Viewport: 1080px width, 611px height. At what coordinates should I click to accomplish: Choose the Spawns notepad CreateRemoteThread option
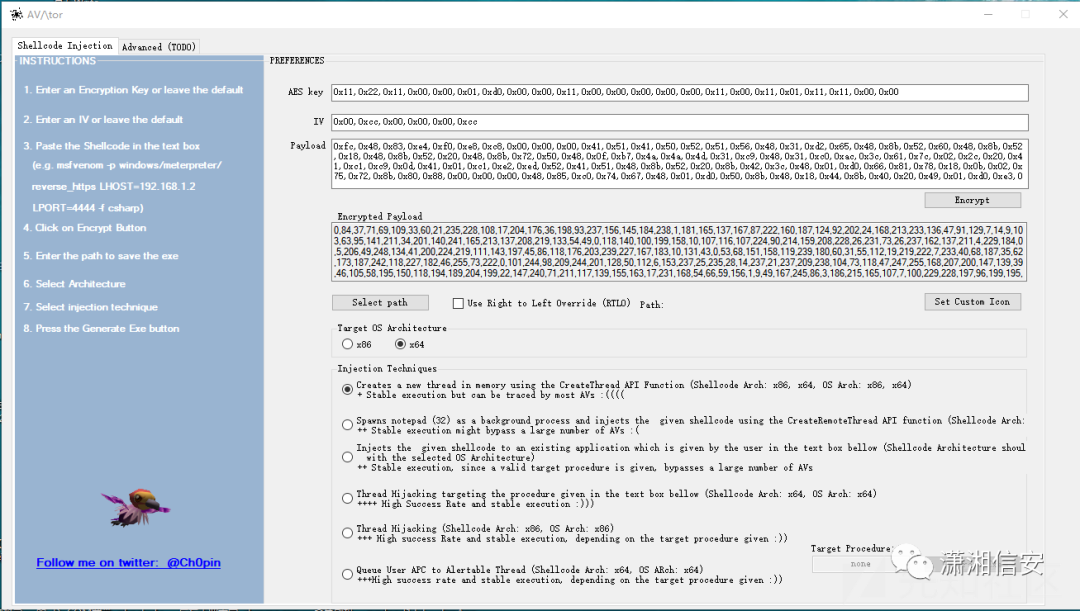tap(347, 424)
